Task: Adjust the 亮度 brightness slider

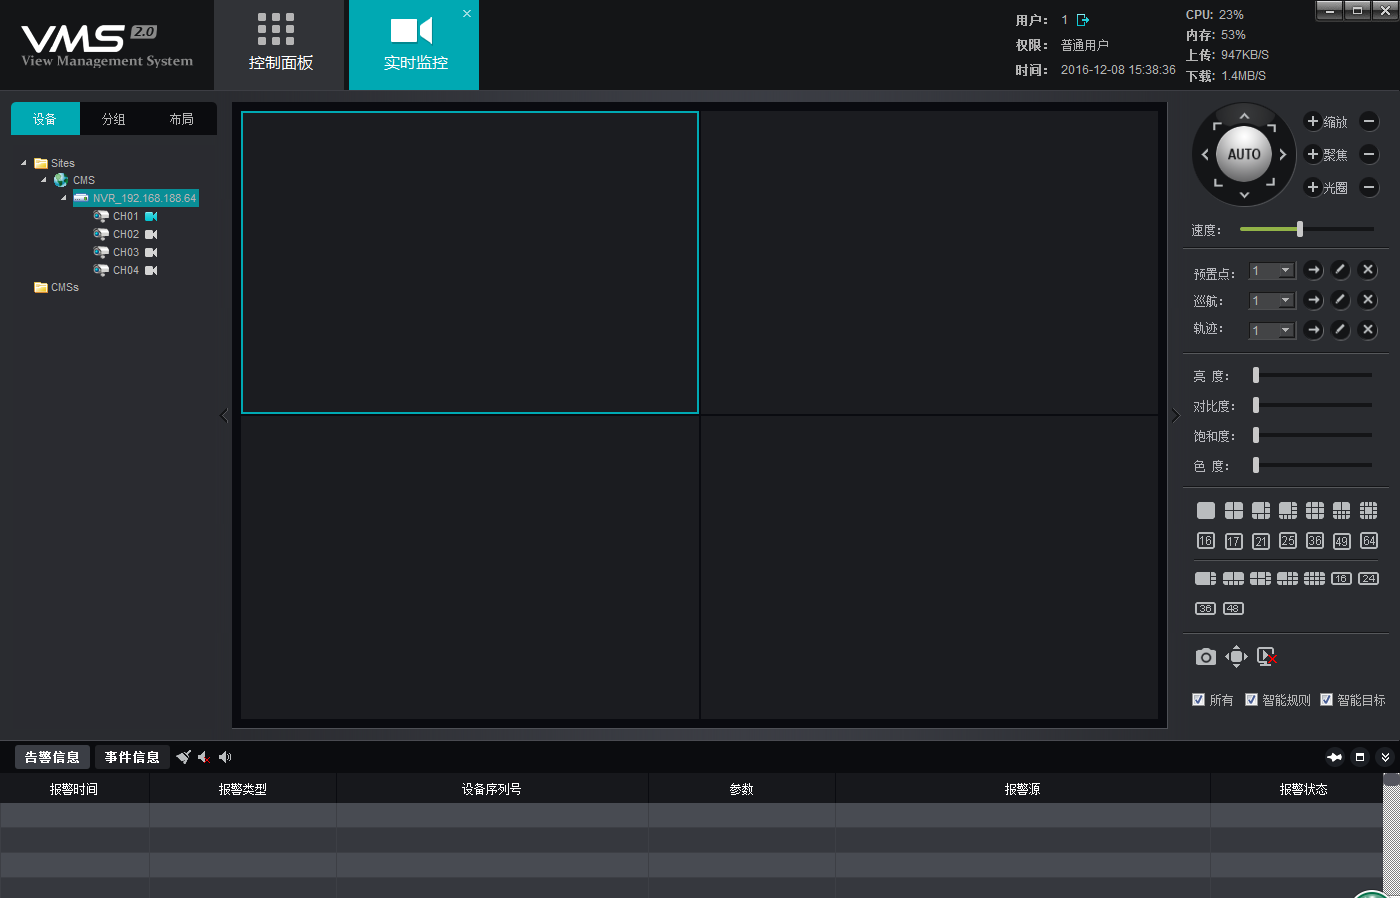Action: click(x=1256, y=375)
